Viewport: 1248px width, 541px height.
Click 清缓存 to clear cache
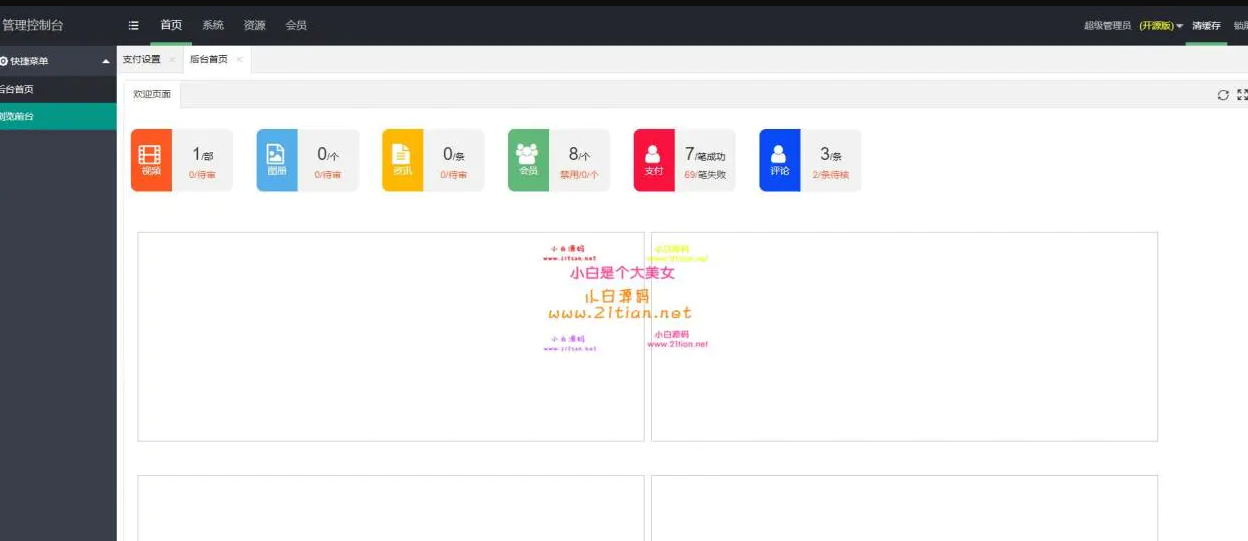1206,26
